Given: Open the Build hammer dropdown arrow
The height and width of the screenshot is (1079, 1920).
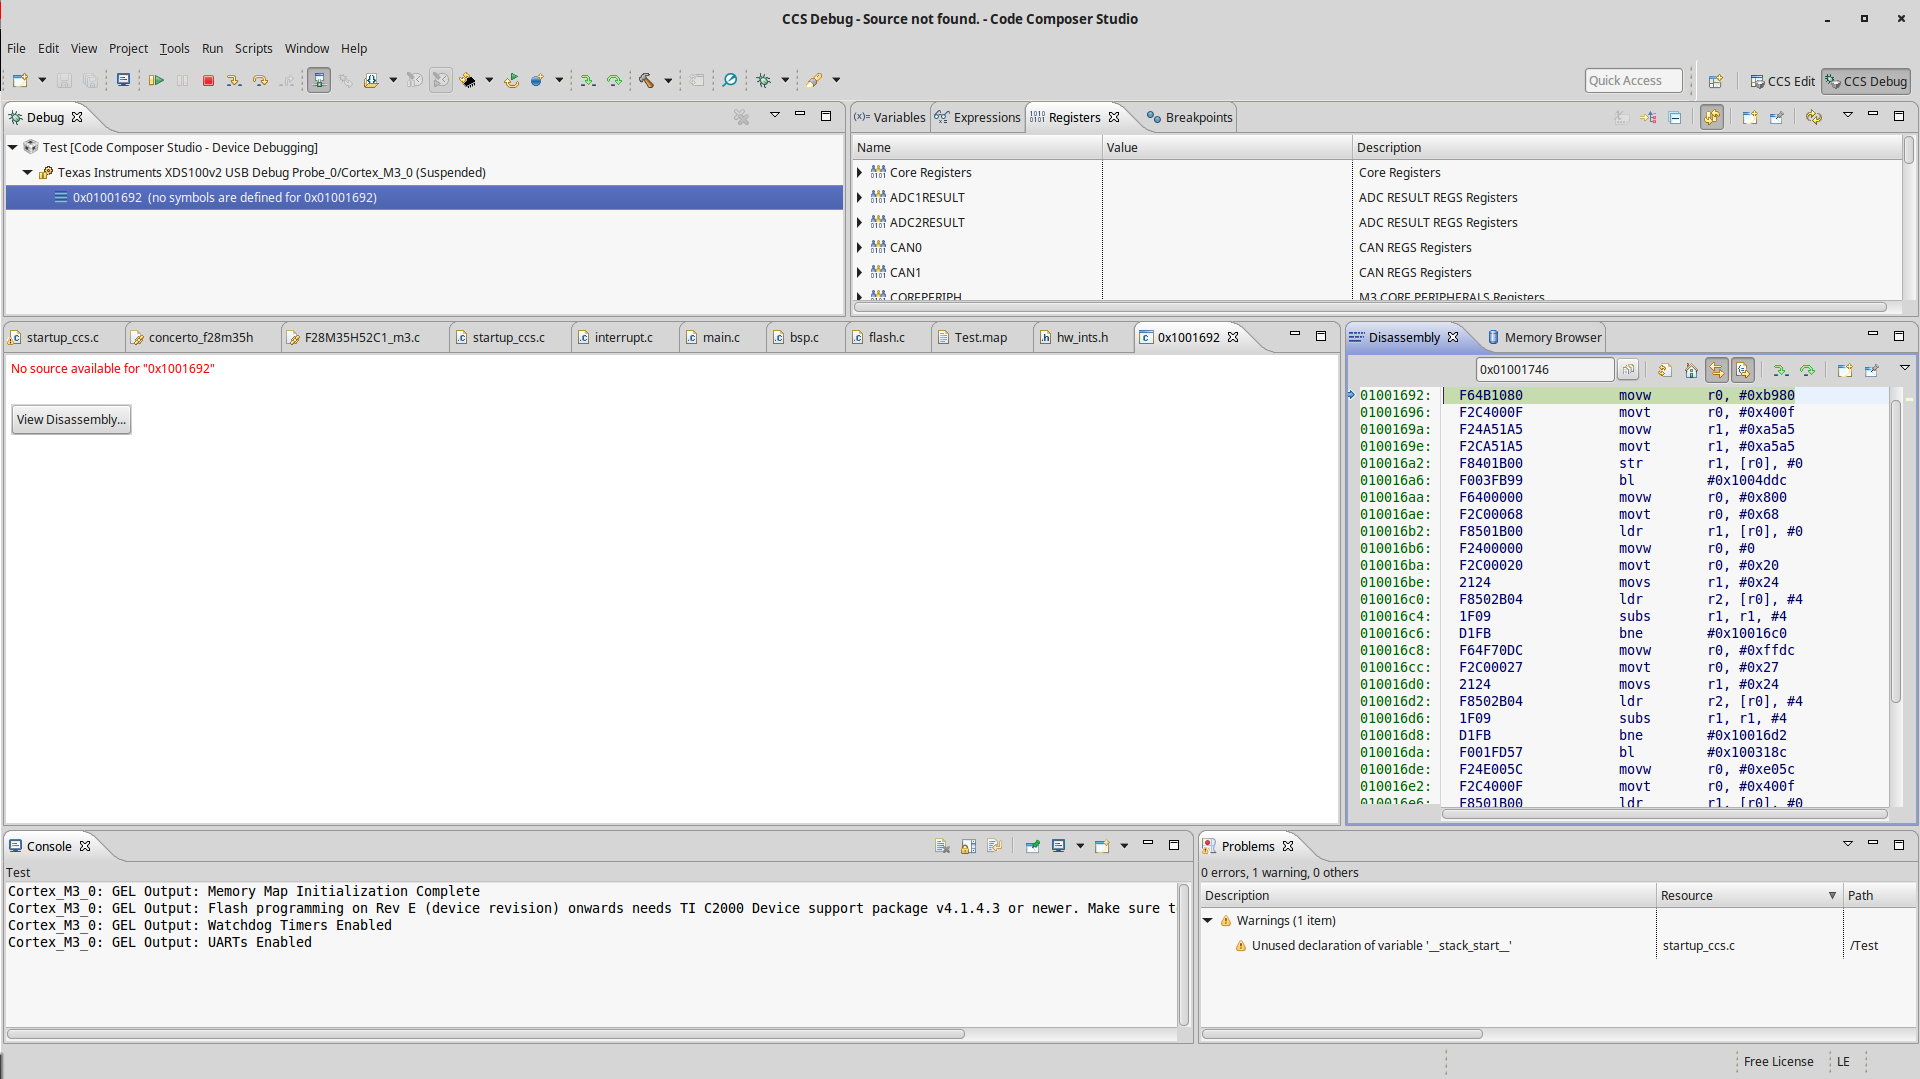Looking at the screenshot, I should pyautogui.click(x=668, y=80).
